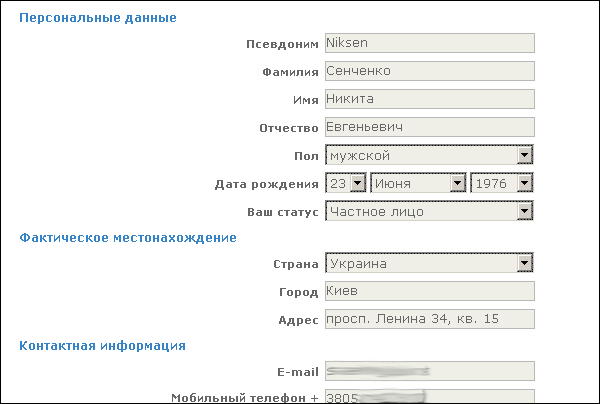Click the E-mail label text

pyautogui.click(x=296, y=372)
